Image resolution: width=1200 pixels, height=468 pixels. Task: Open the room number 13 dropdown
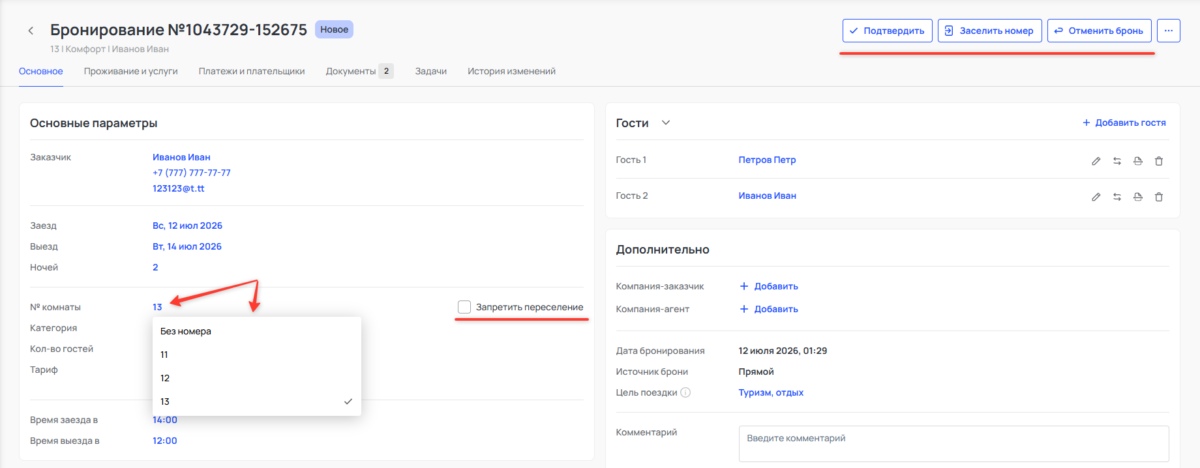pos(158,306)
